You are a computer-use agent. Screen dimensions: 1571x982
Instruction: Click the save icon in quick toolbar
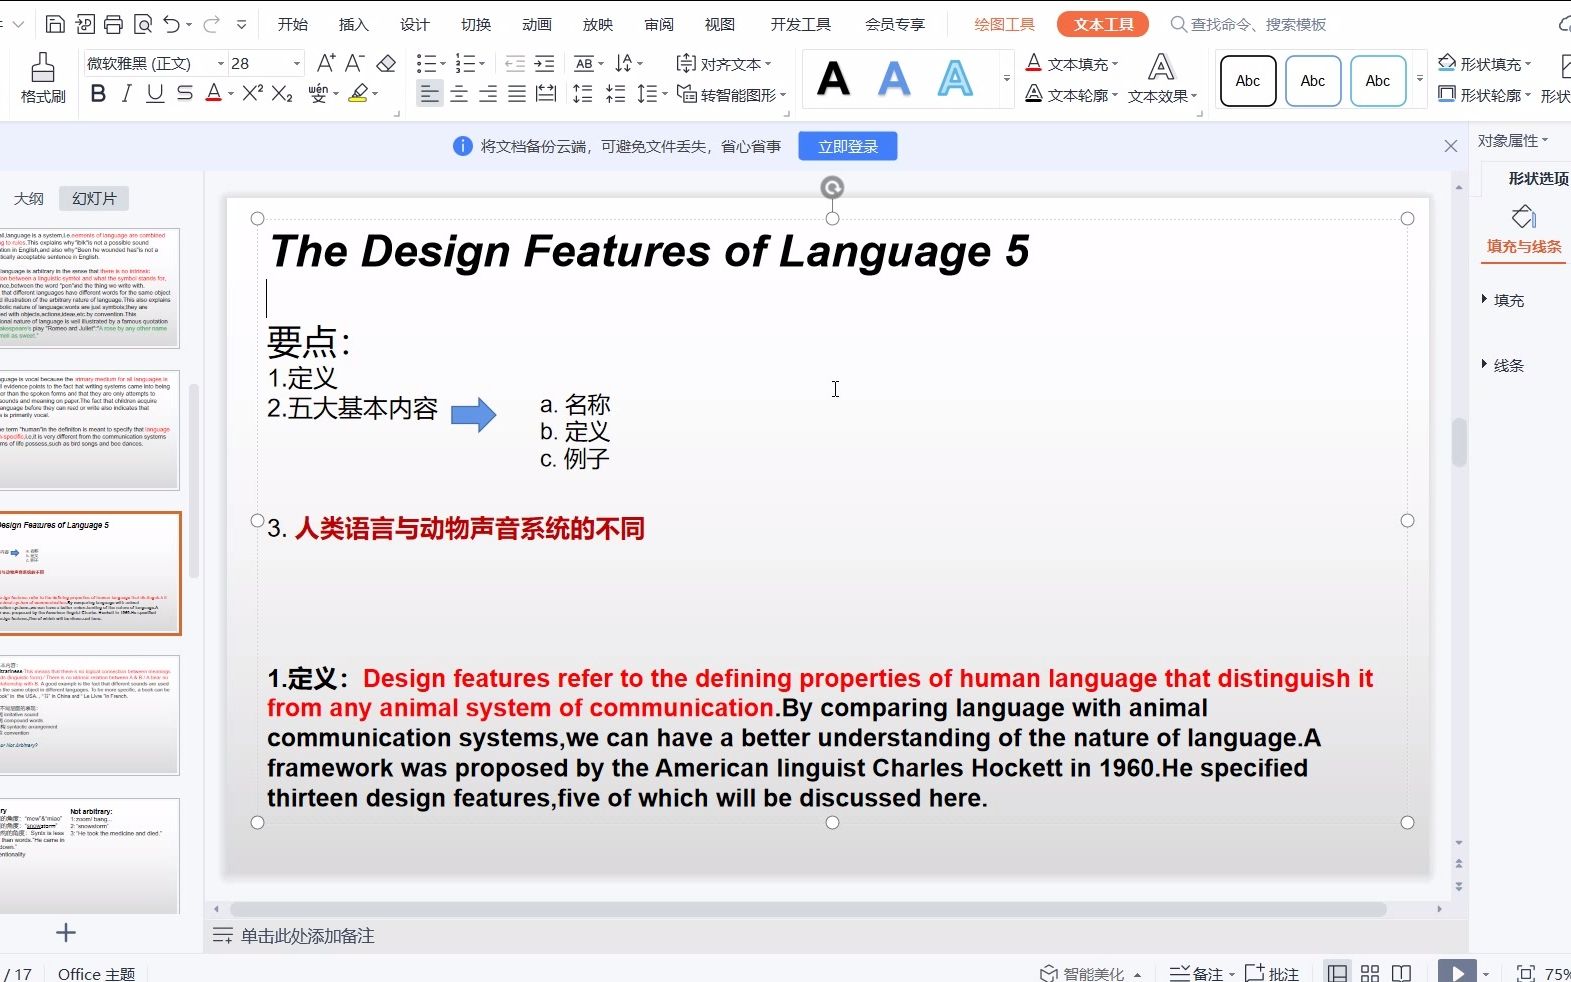[x=56, y=24]
